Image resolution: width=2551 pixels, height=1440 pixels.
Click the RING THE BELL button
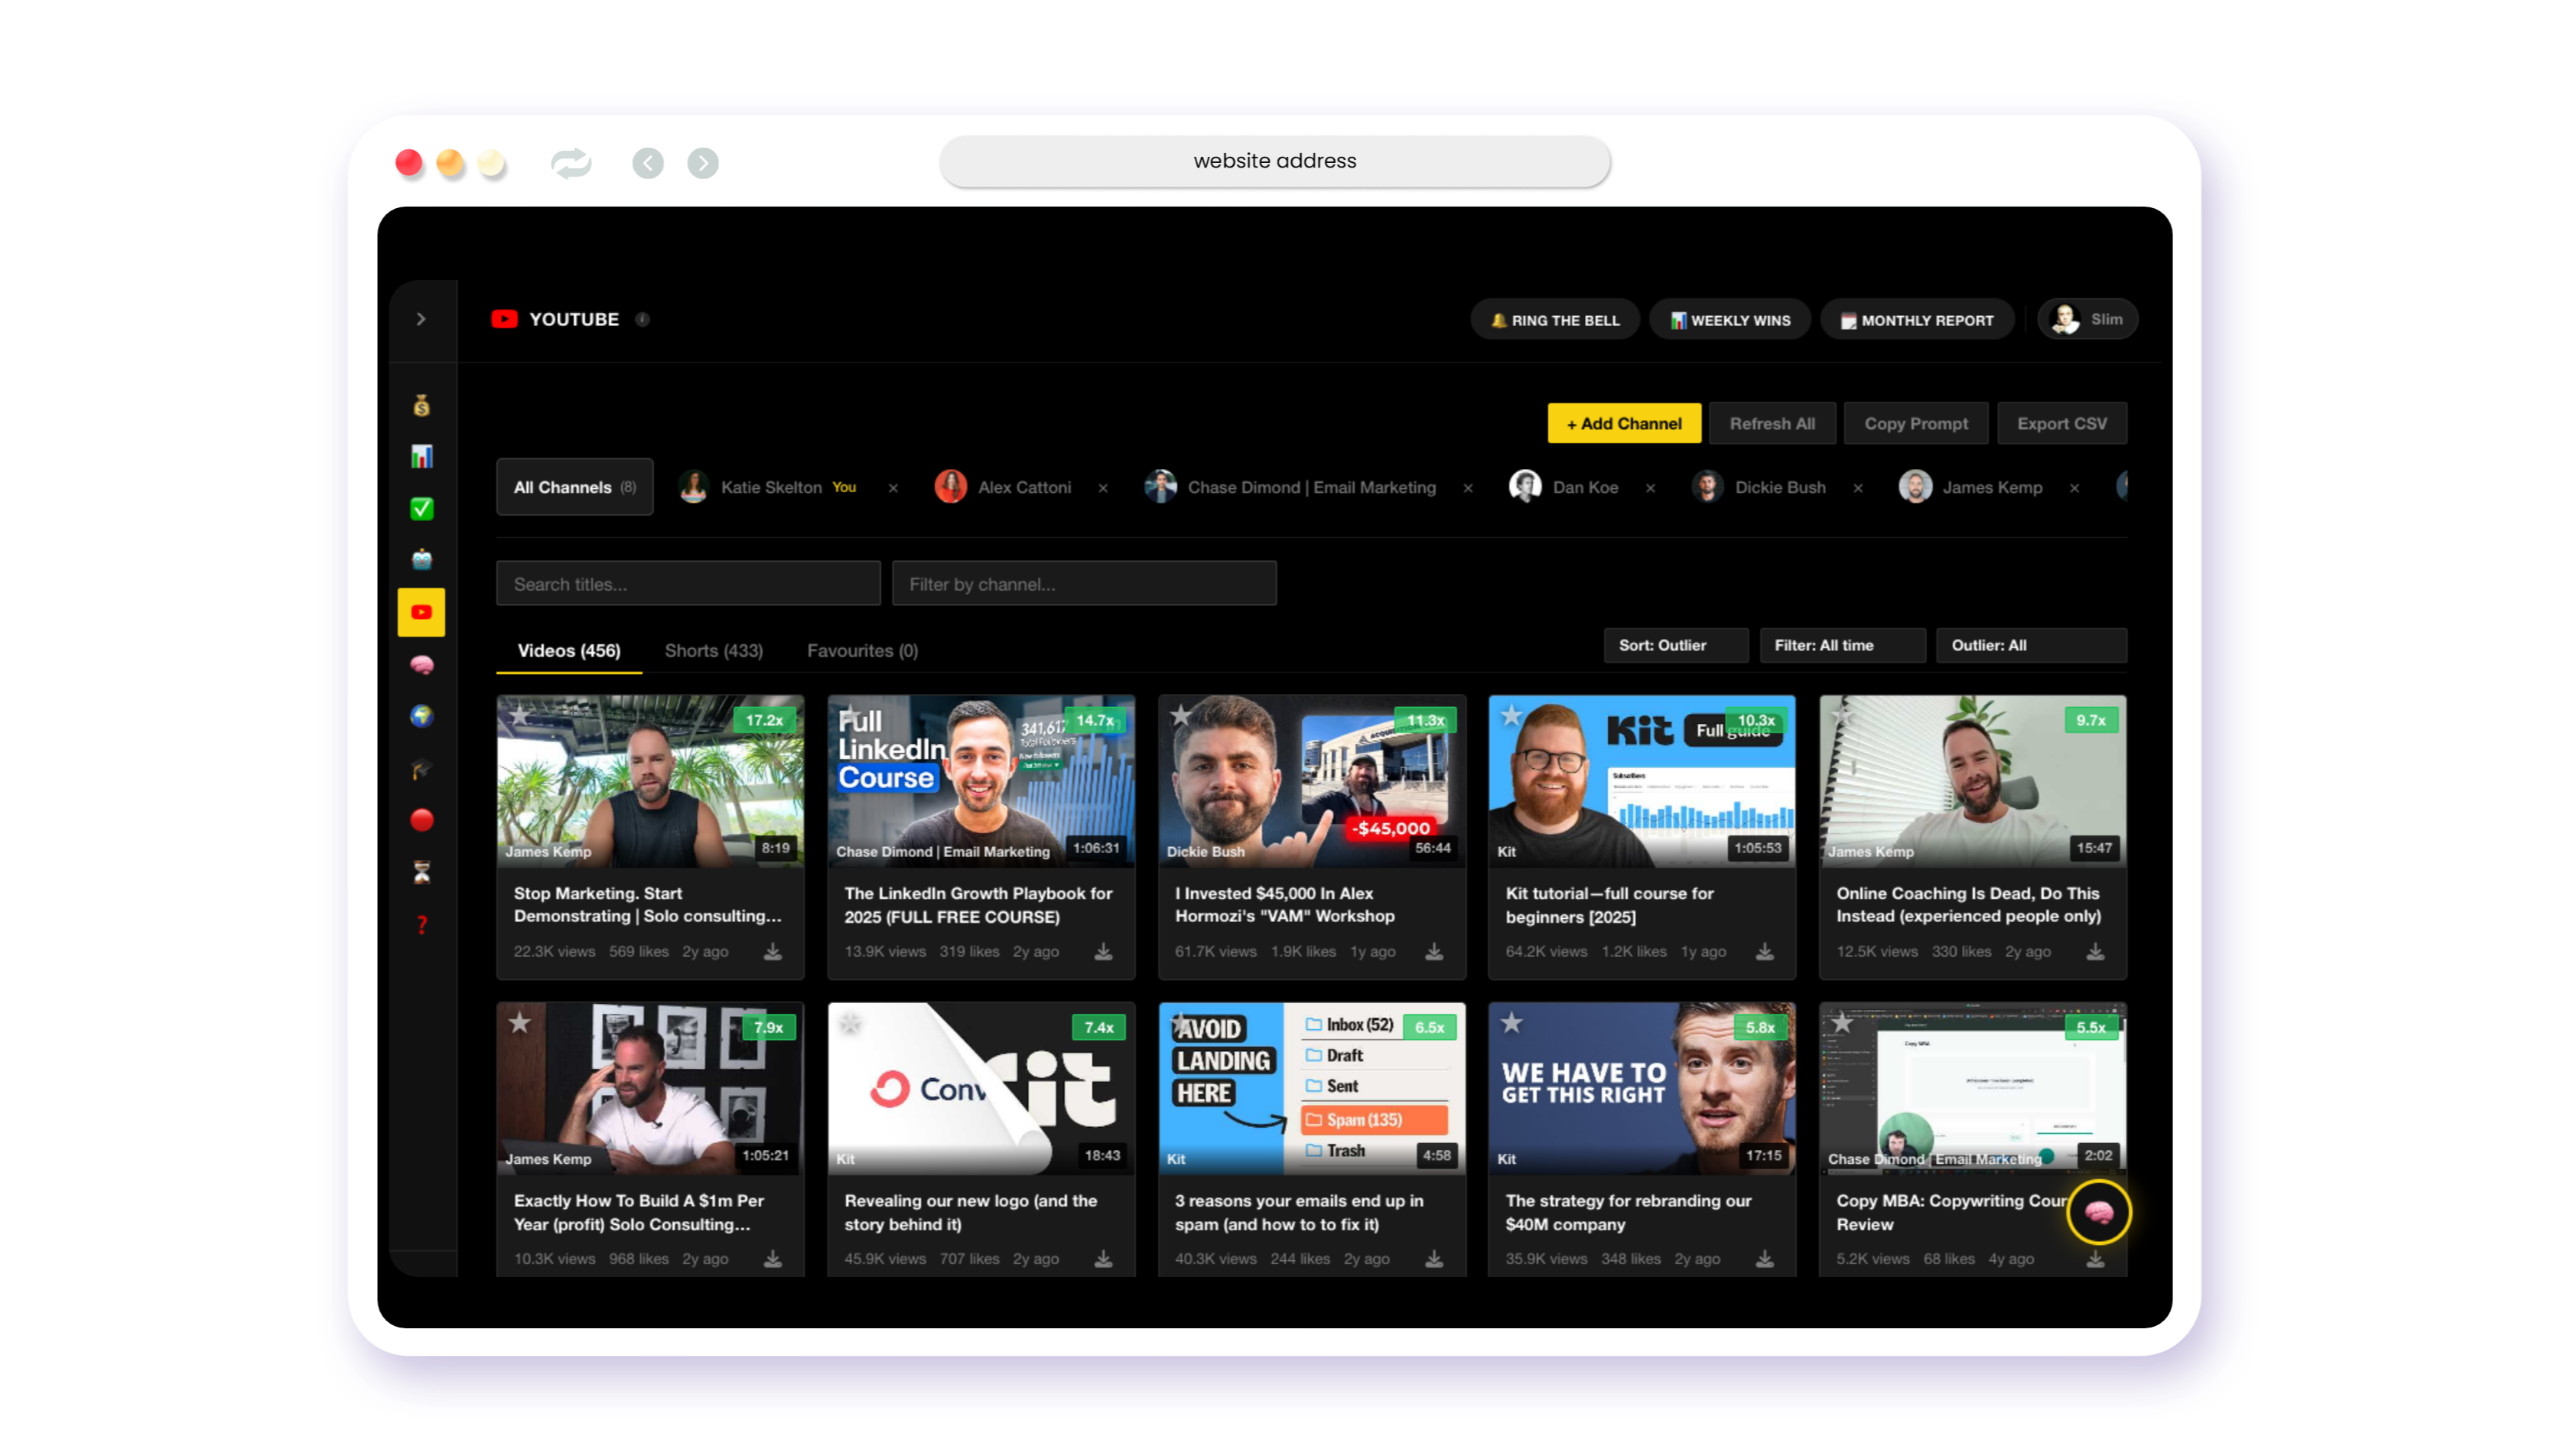click(x=1553, y=319)
